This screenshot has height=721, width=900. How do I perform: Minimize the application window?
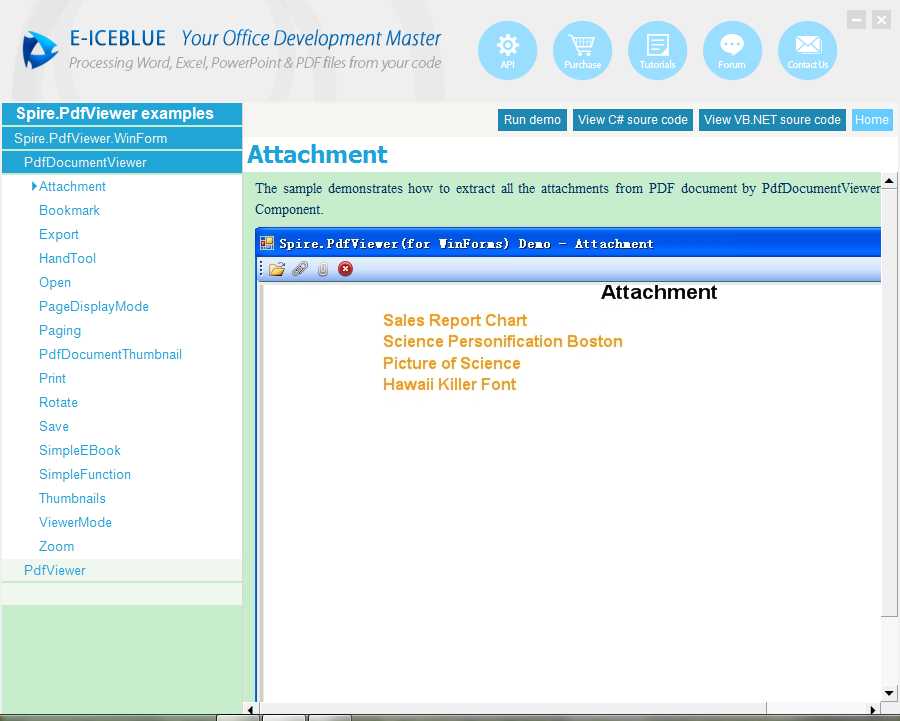point(856,20)
